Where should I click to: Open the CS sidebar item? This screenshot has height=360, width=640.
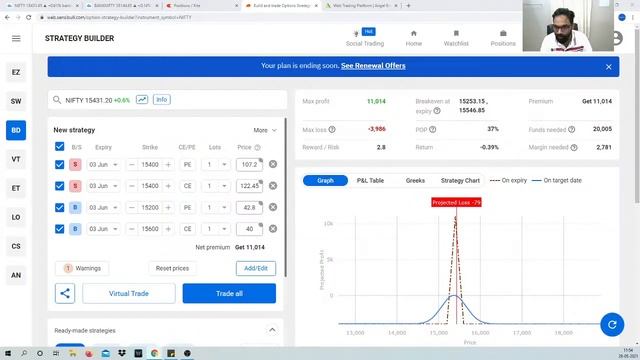pos(16,246)
